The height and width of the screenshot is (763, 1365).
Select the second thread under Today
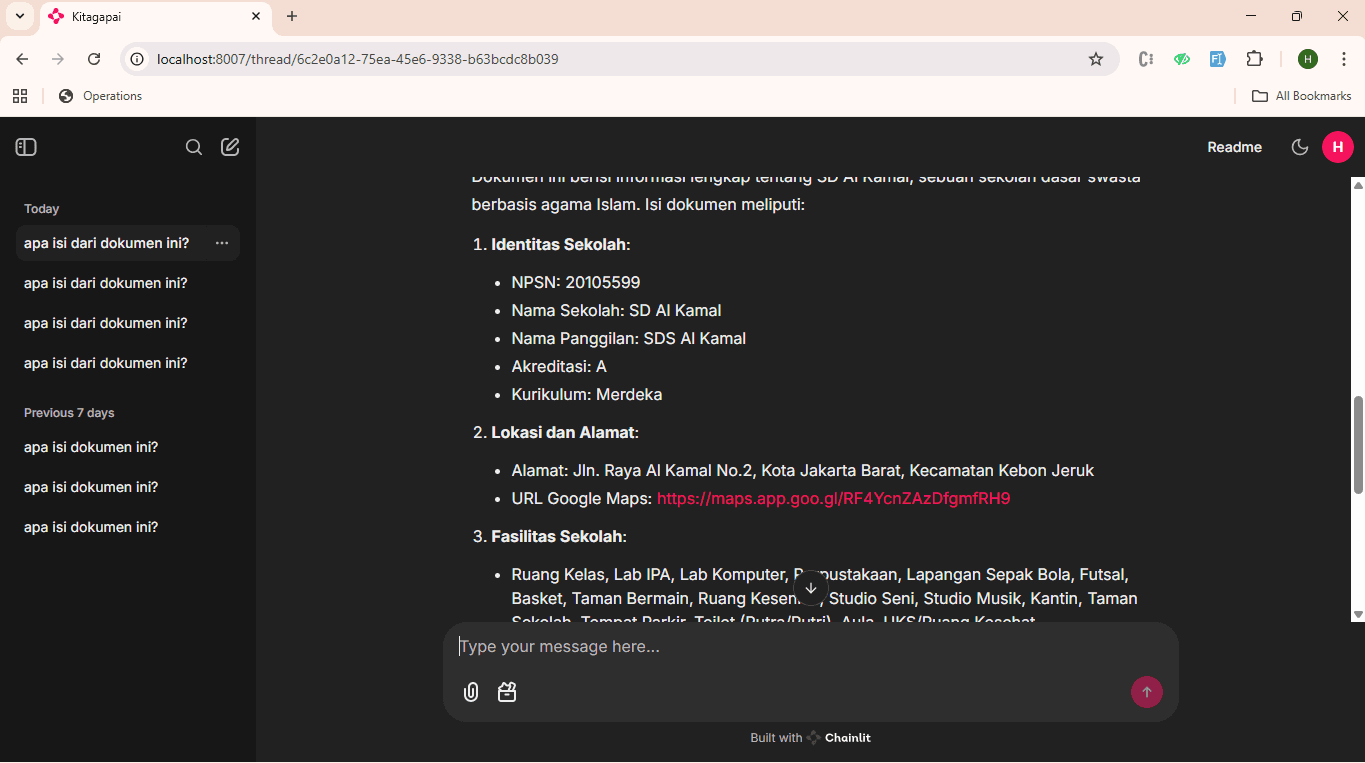click(x=106, y=283)
